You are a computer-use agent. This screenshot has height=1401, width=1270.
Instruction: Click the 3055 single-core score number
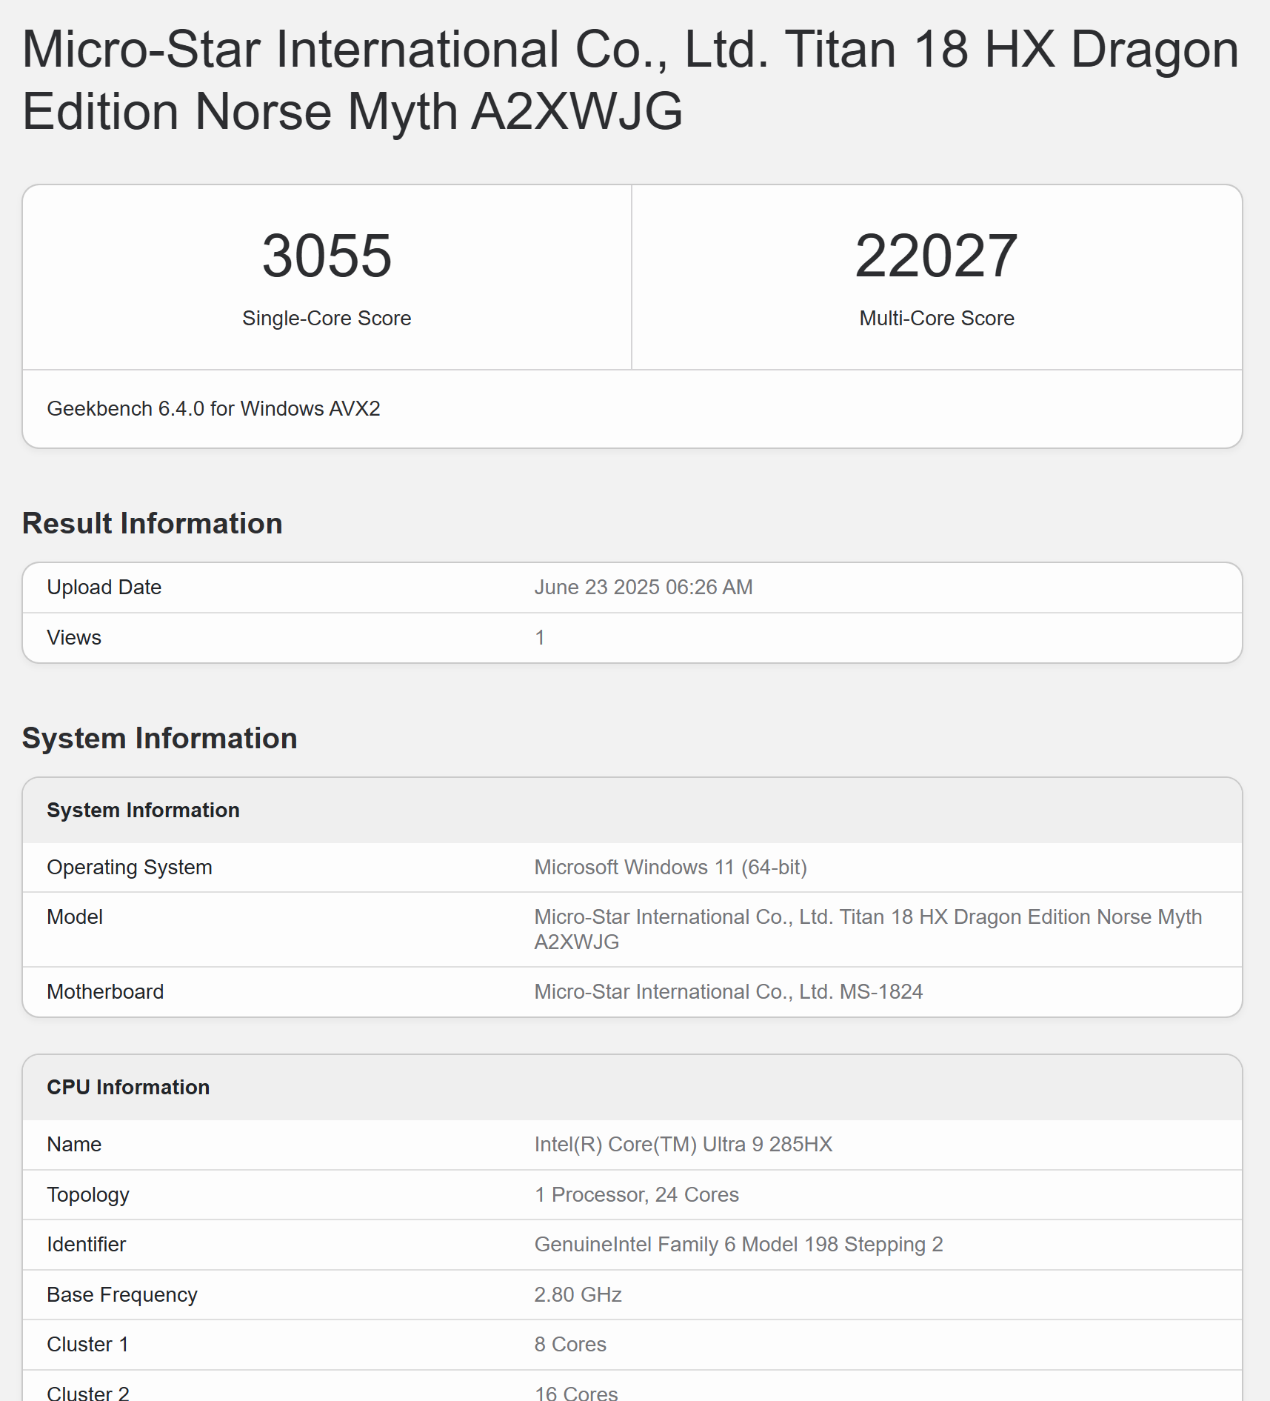327,256
